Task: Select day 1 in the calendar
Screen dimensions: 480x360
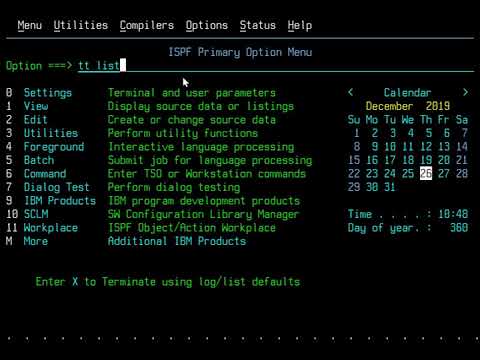Action: pos(357,133)
